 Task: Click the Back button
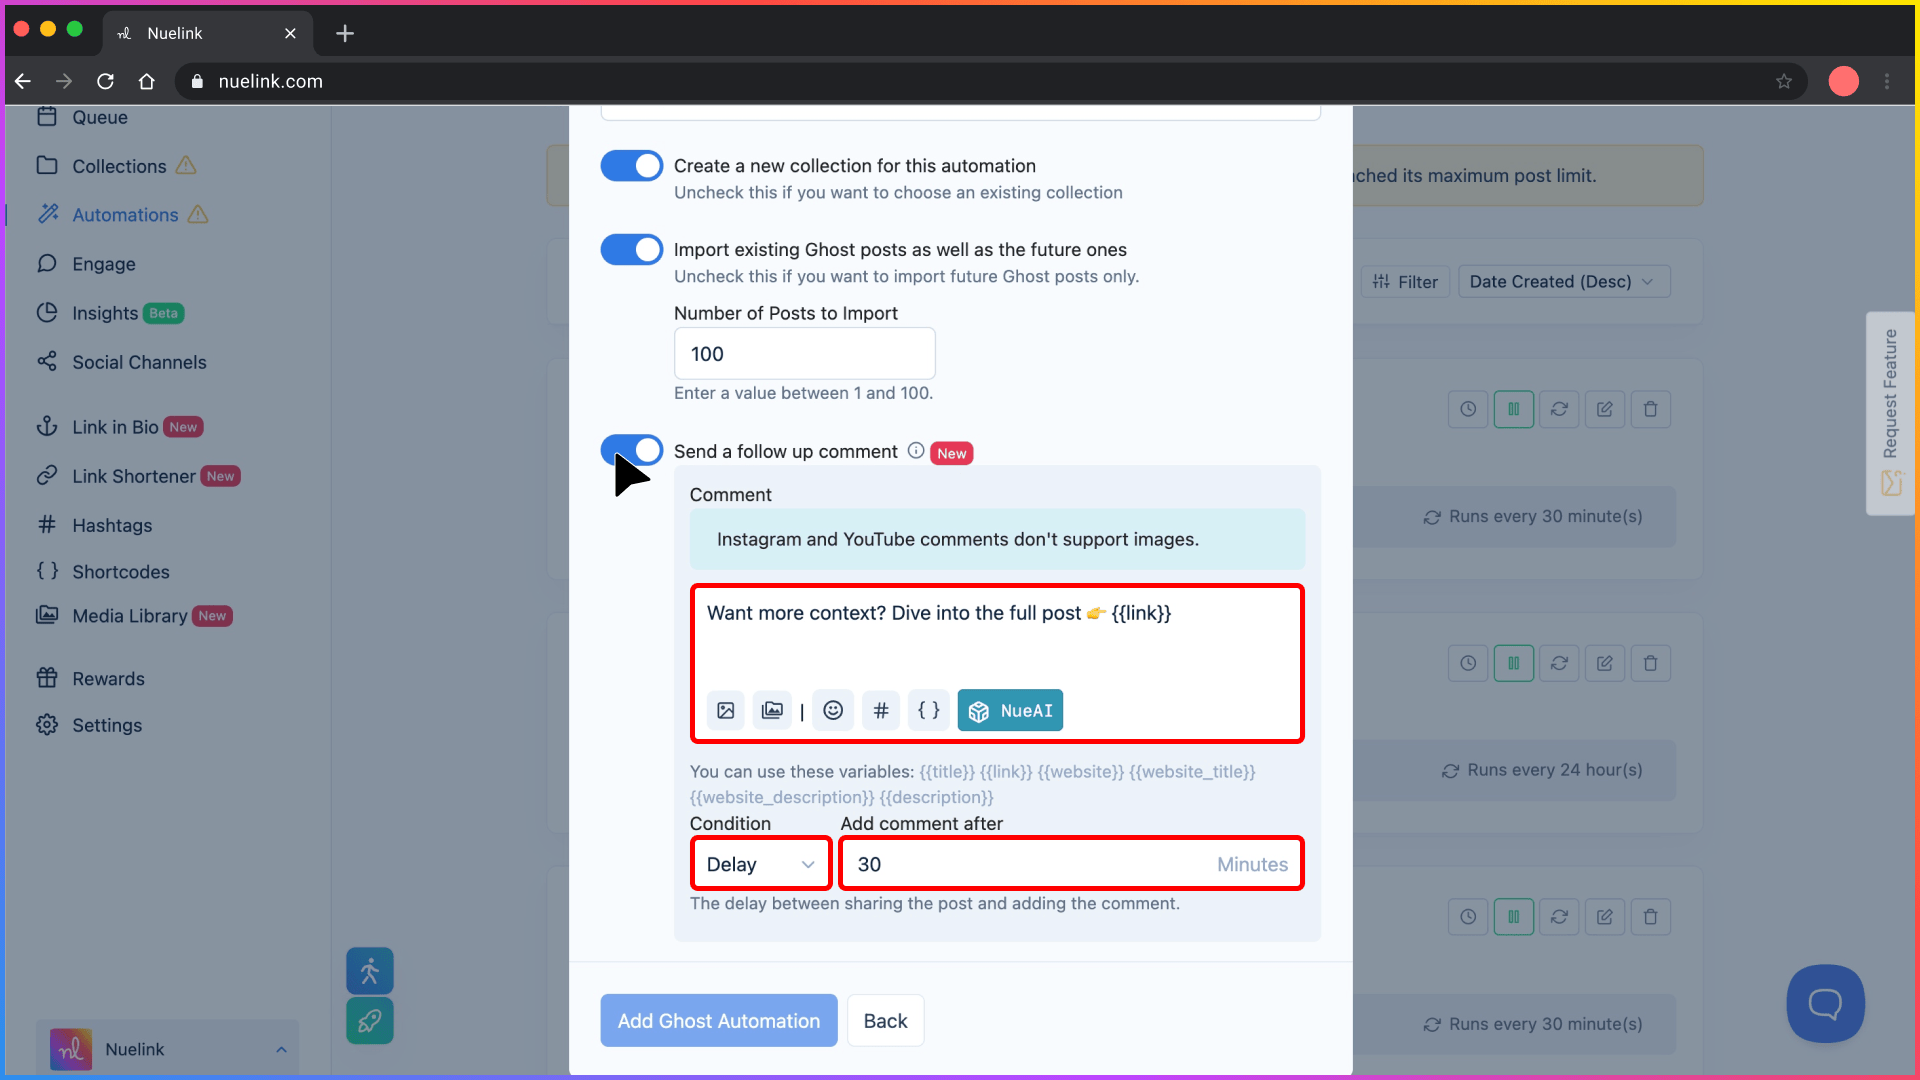(x=886, y=1021)
